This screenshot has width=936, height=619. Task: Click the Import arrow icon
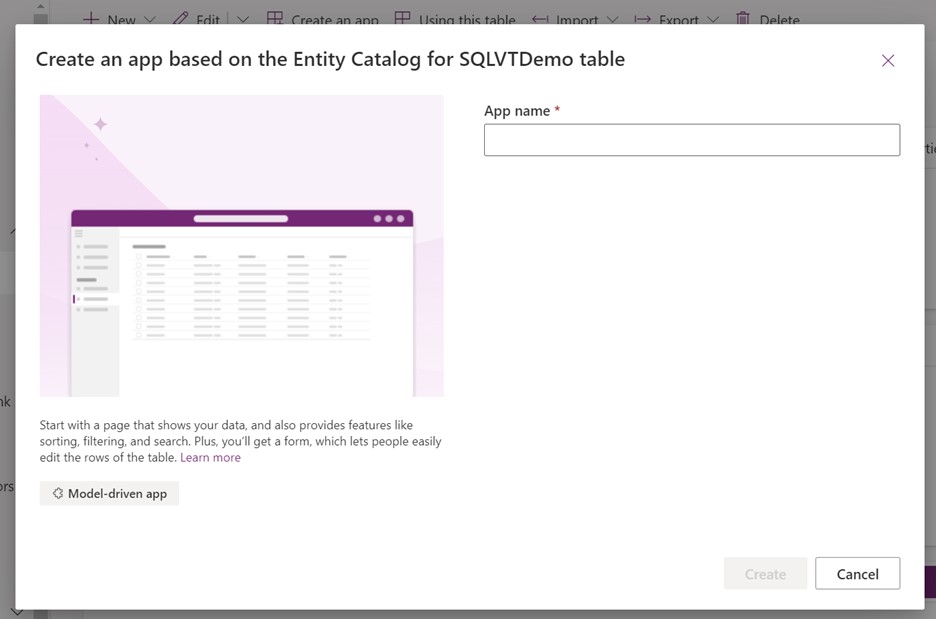coord(541,17)
